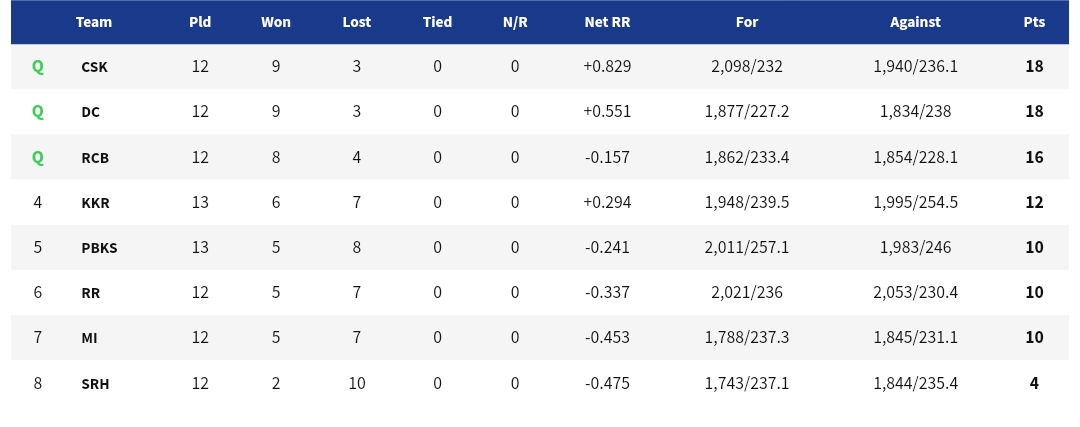Click the green Q icon beside CSK
This screenshot has width=1080, height=427.
click(x=38, y=67)
